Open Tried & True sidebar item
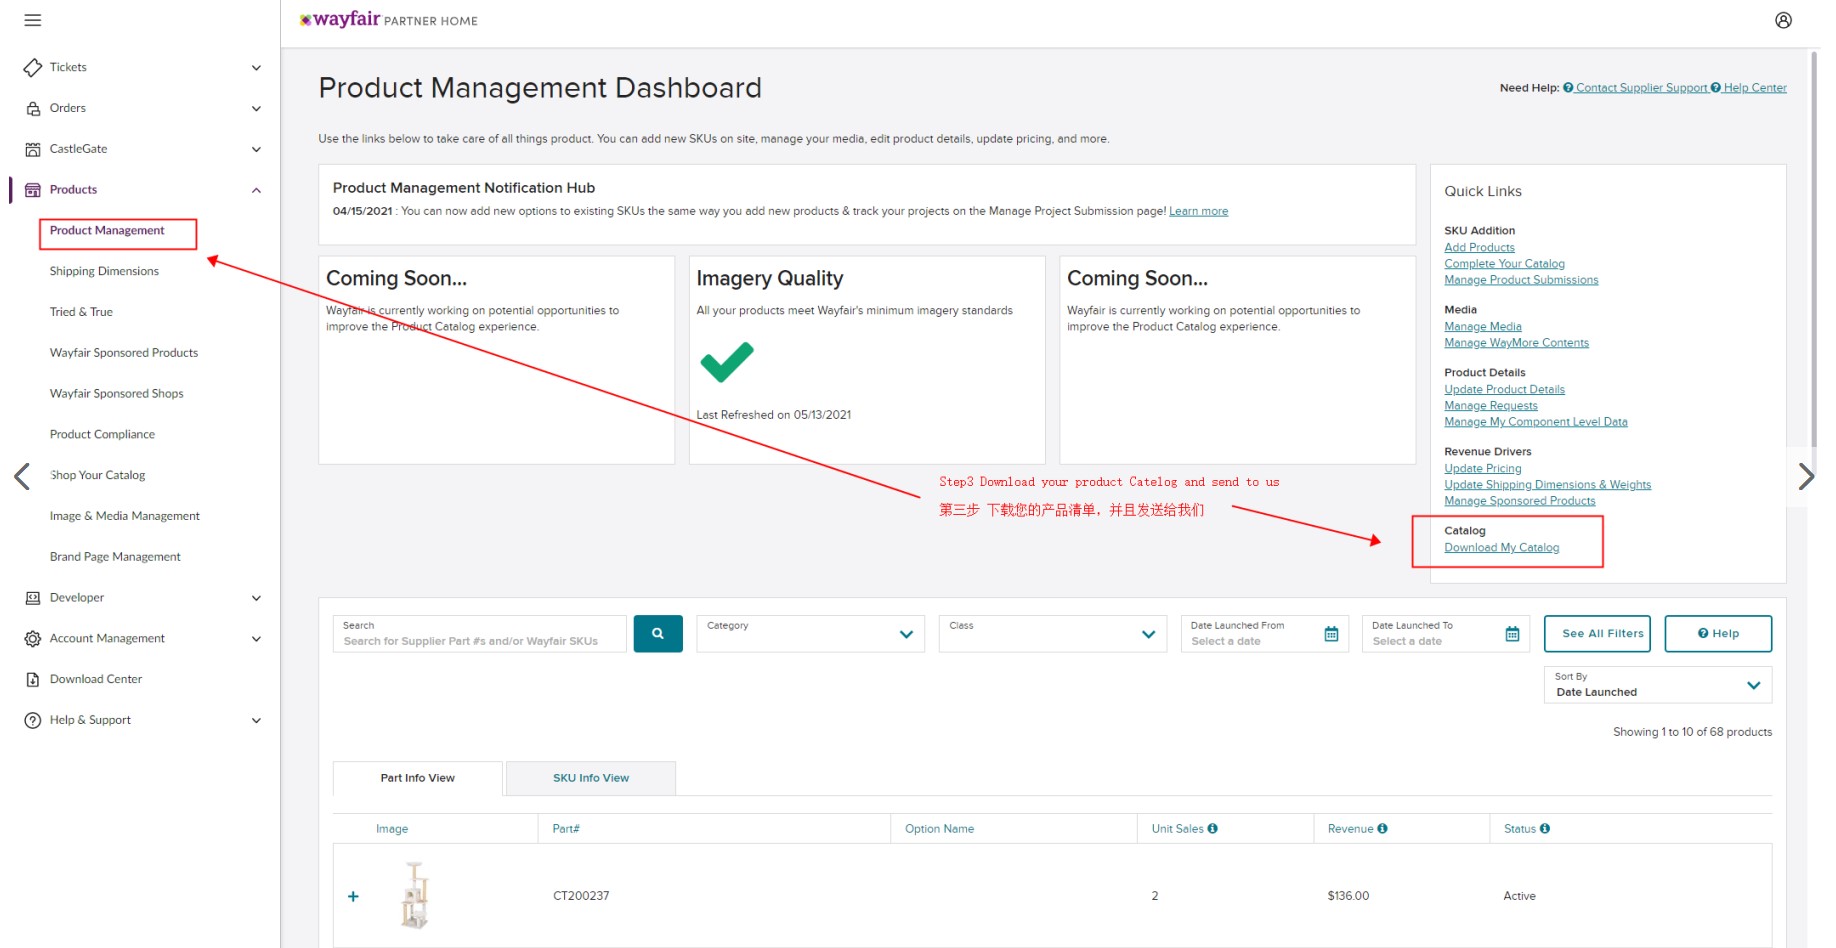1836x948 pixels. coord(81,312)
